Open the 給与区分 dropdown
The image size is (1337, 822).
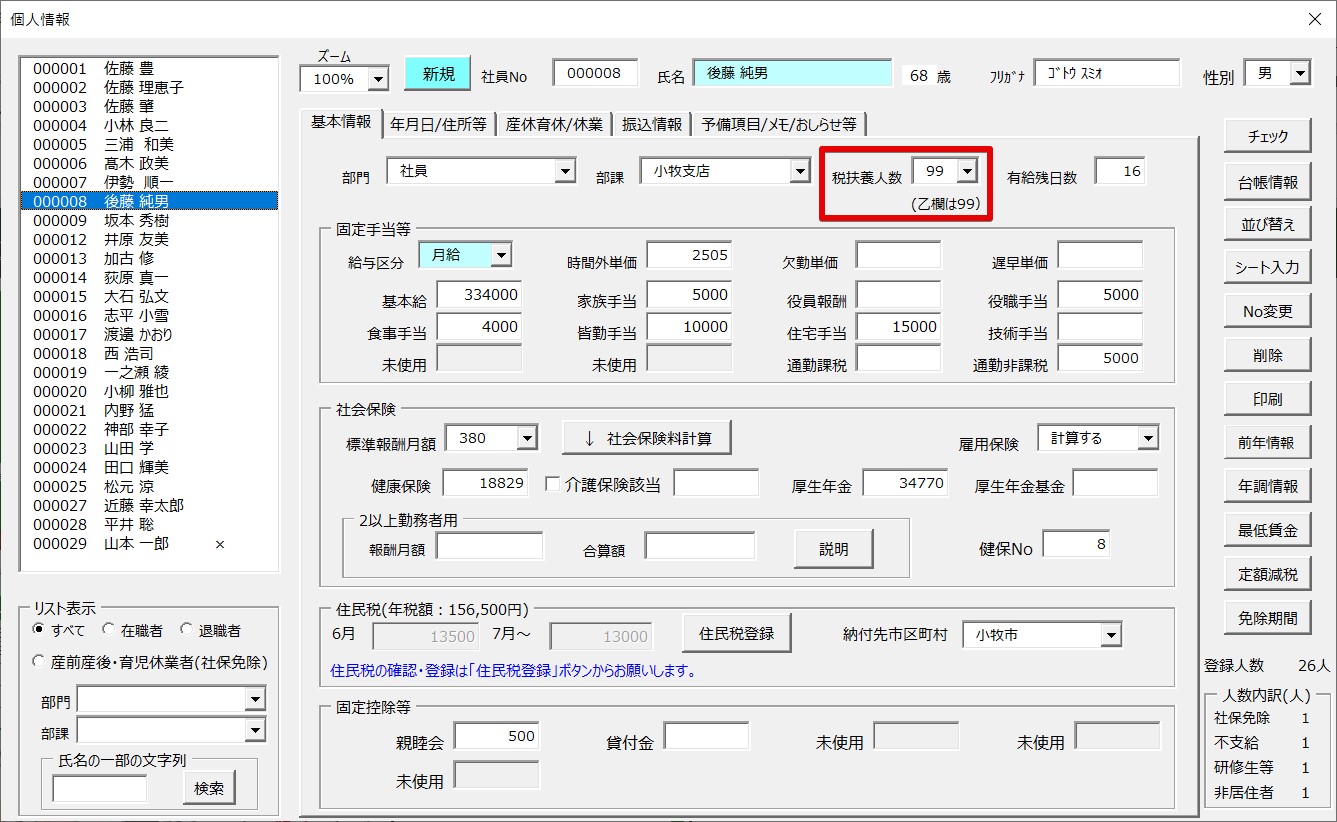500,255
